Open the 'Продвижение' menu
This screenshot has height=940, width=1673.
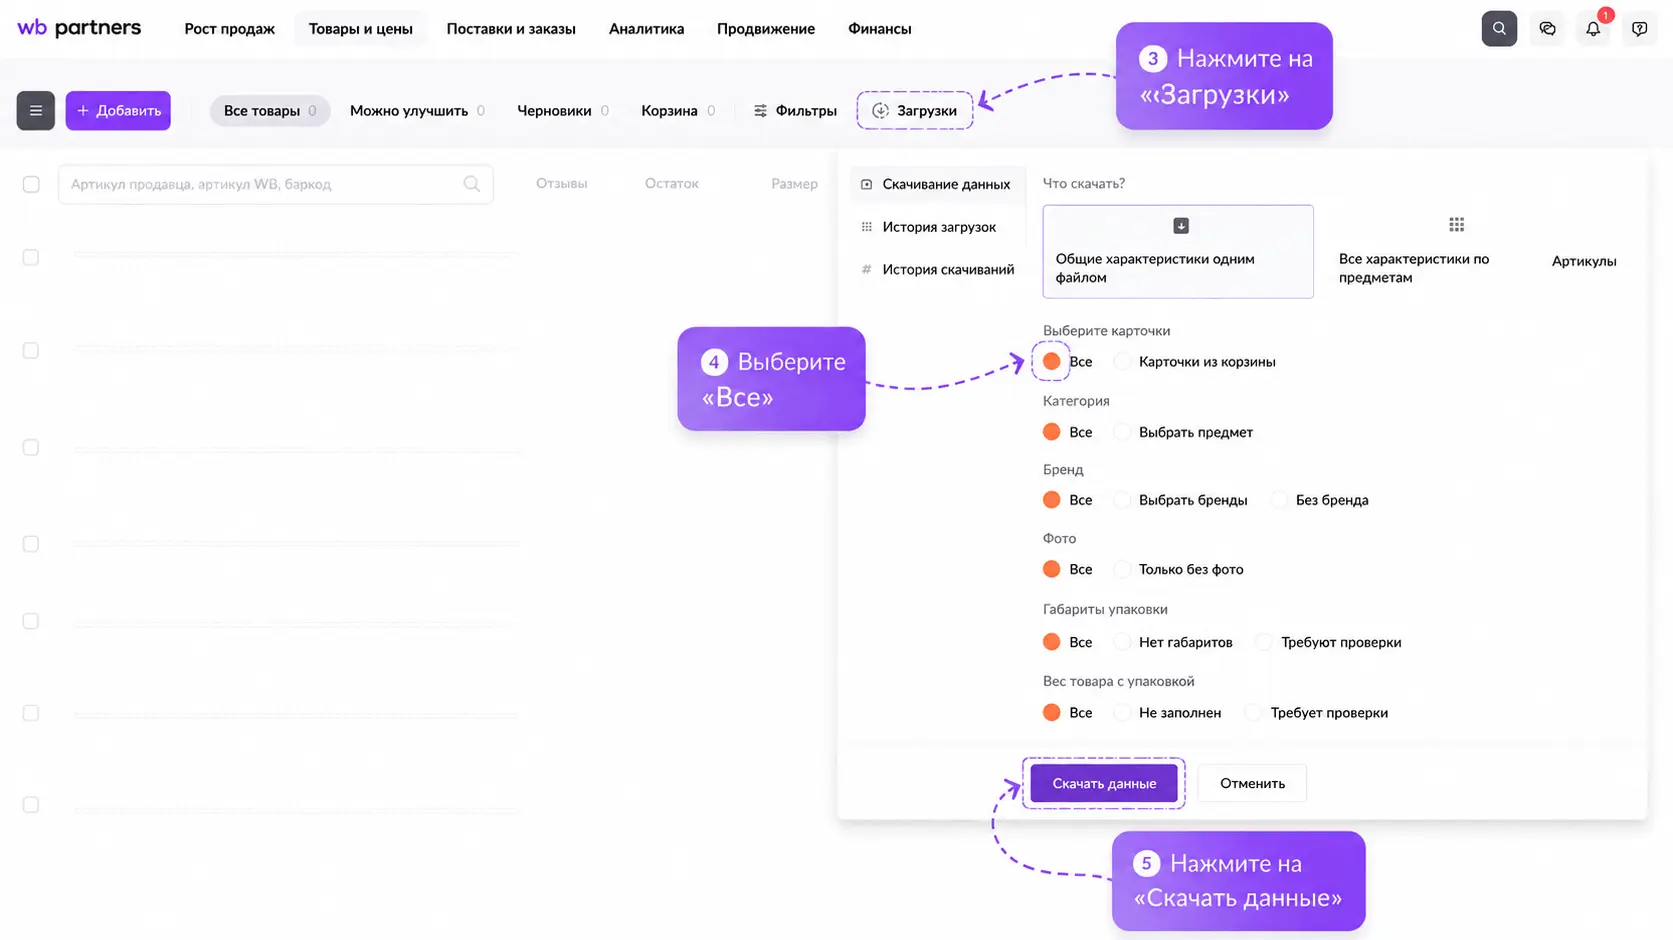[765, 28]
